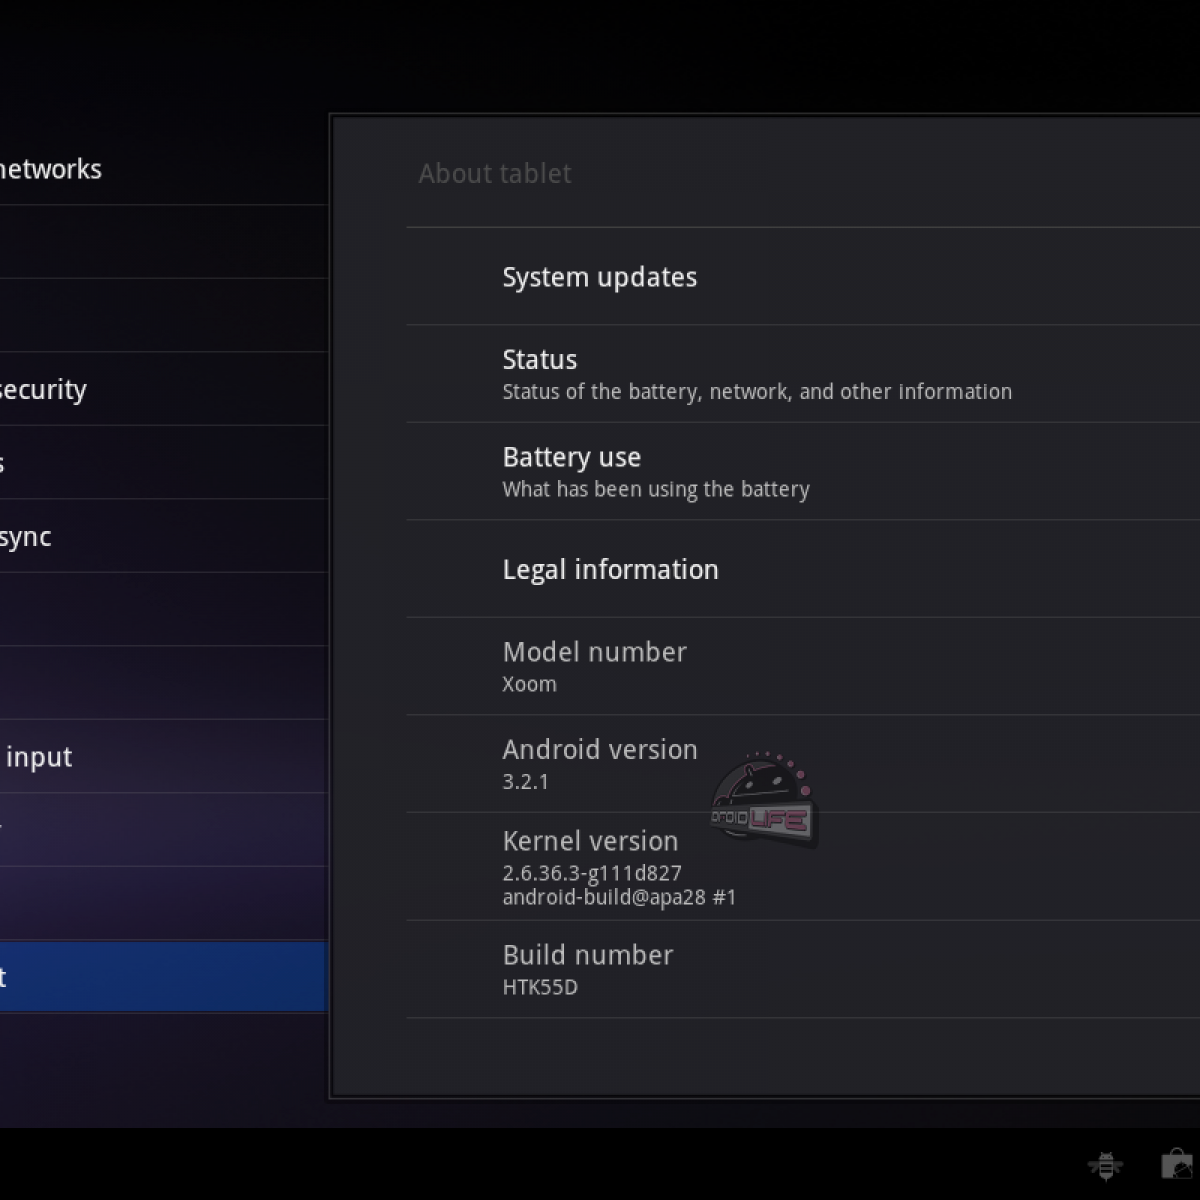The image size is (1200, 1200).
Task: Open Legal information
Action: point(803,569)
